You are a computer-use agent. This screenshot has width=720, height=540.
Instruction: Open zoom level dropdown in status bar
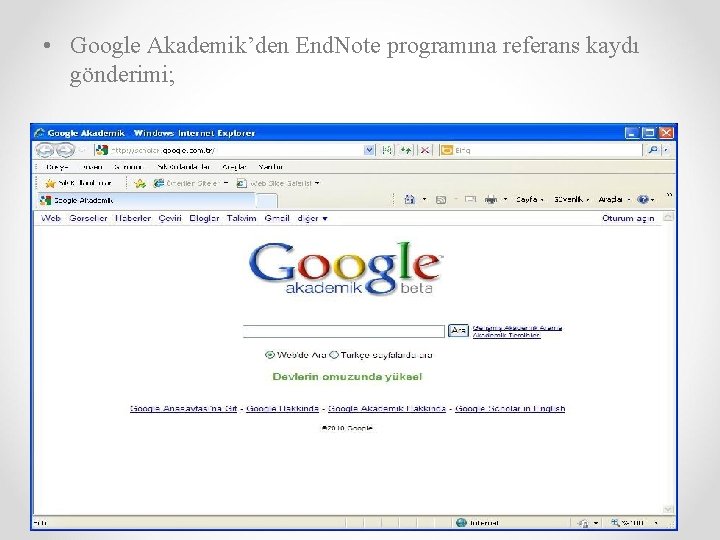656,523
